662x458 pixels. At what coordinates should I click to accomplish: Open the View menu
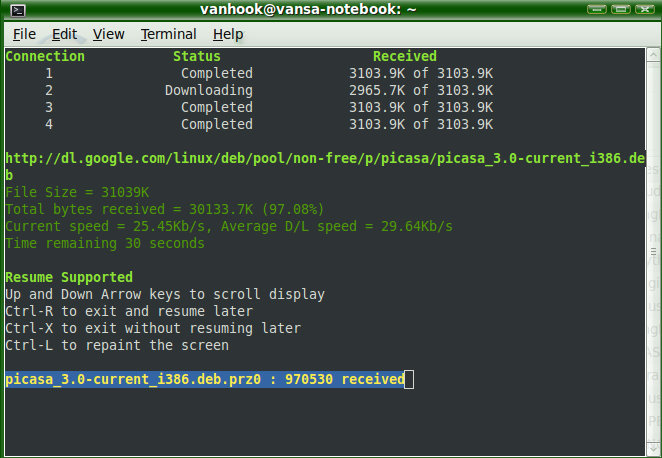(x=109, y=34)
